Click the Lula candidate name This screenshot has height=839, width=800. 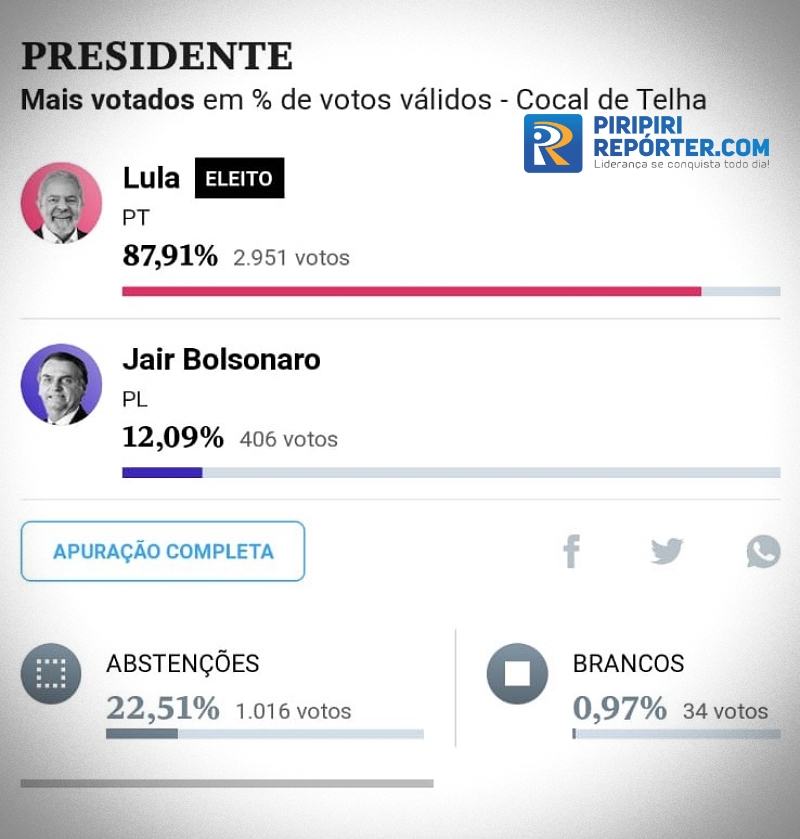(x=151, y=178)
